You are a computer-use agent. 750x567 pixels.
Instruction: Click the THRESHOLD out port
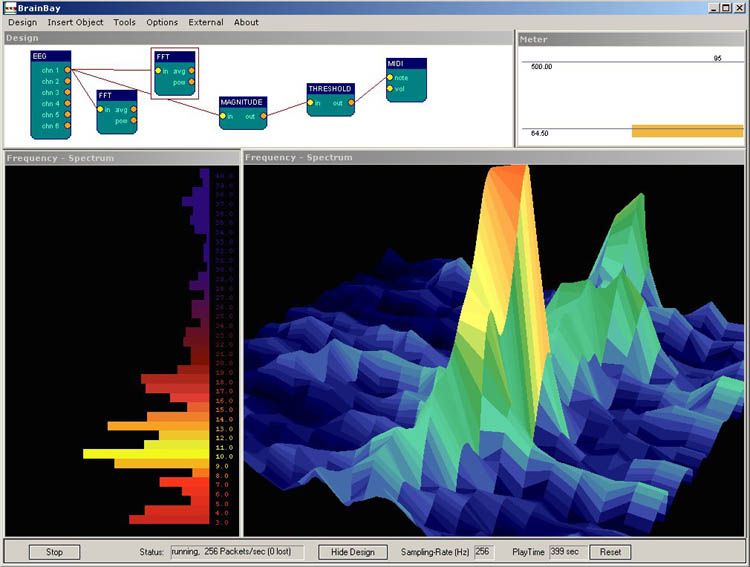351,102
